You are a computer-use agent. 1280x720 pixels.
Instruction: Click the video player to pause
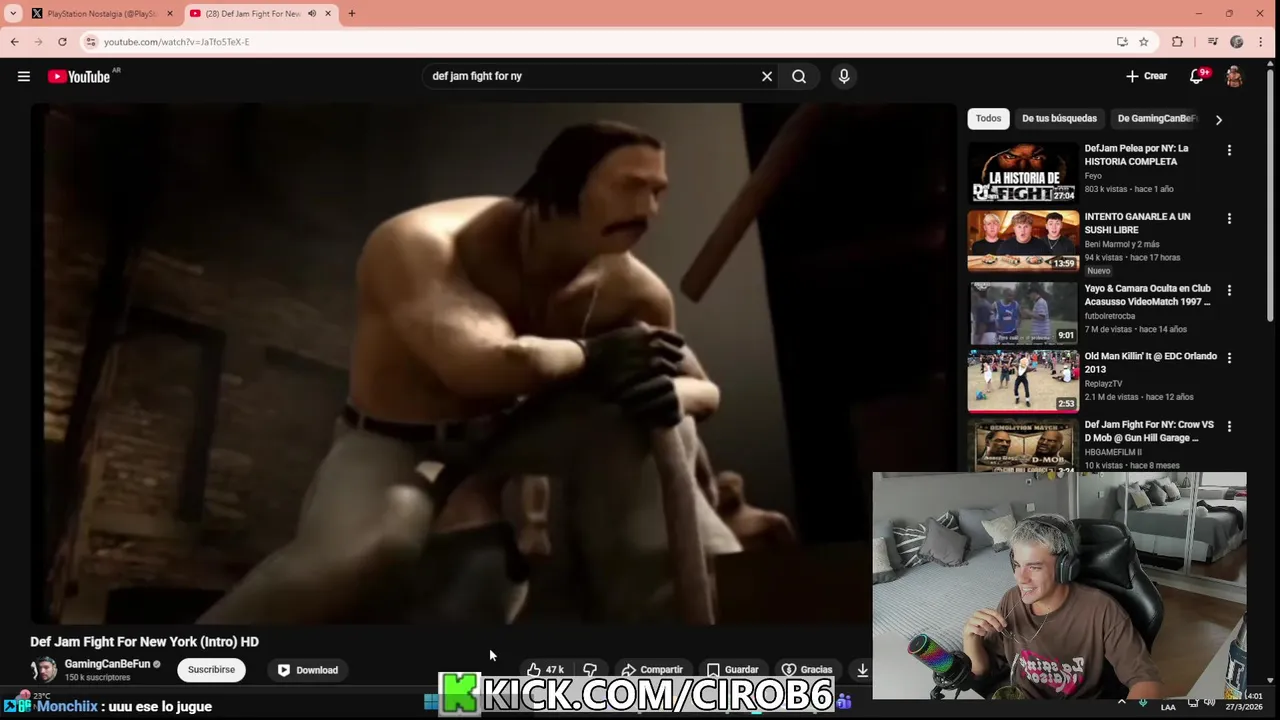point(494,364)
